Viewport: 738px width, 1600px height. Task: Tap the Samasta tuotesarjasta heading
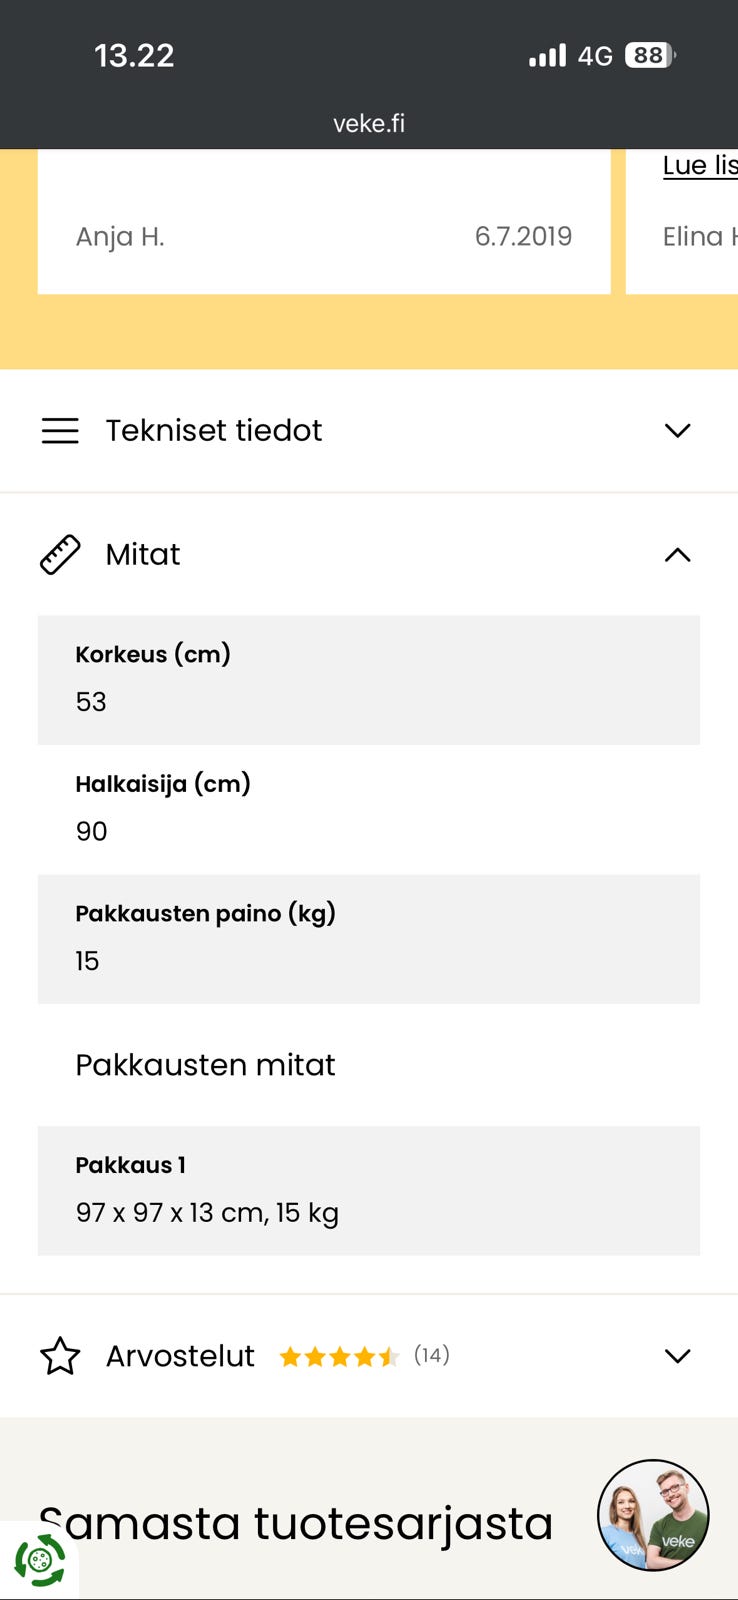pos(300,1523)
